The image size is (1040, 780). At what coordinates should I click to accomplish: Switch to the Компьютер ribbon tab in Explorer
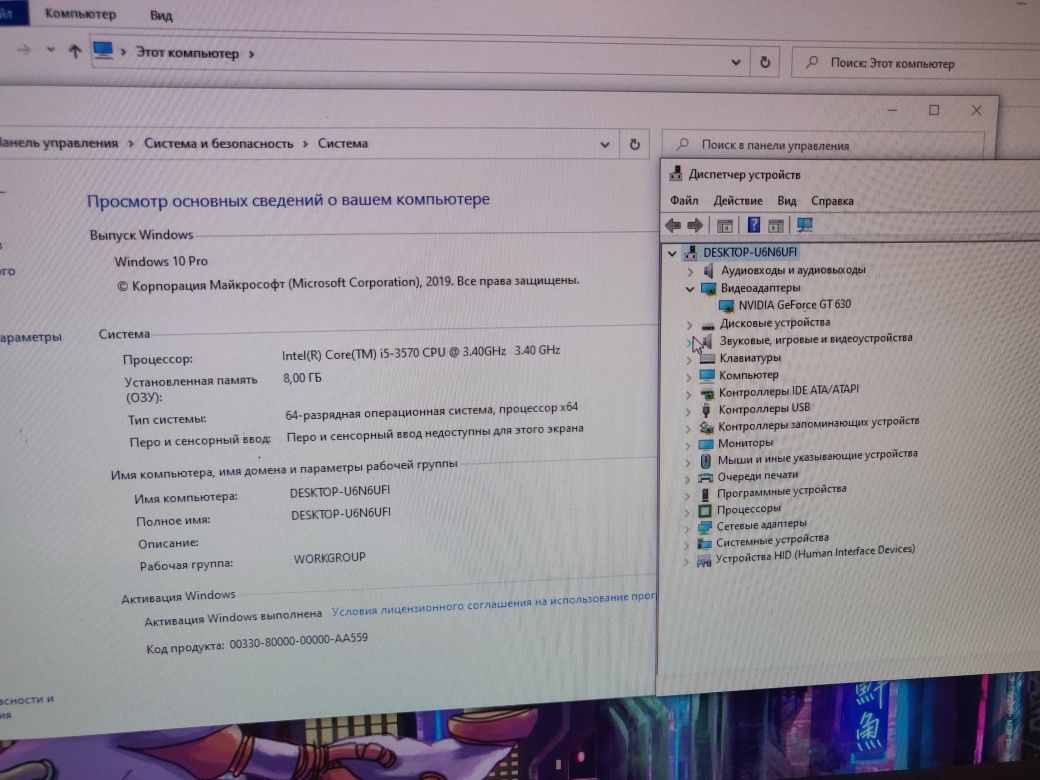(x=80, y=14)
